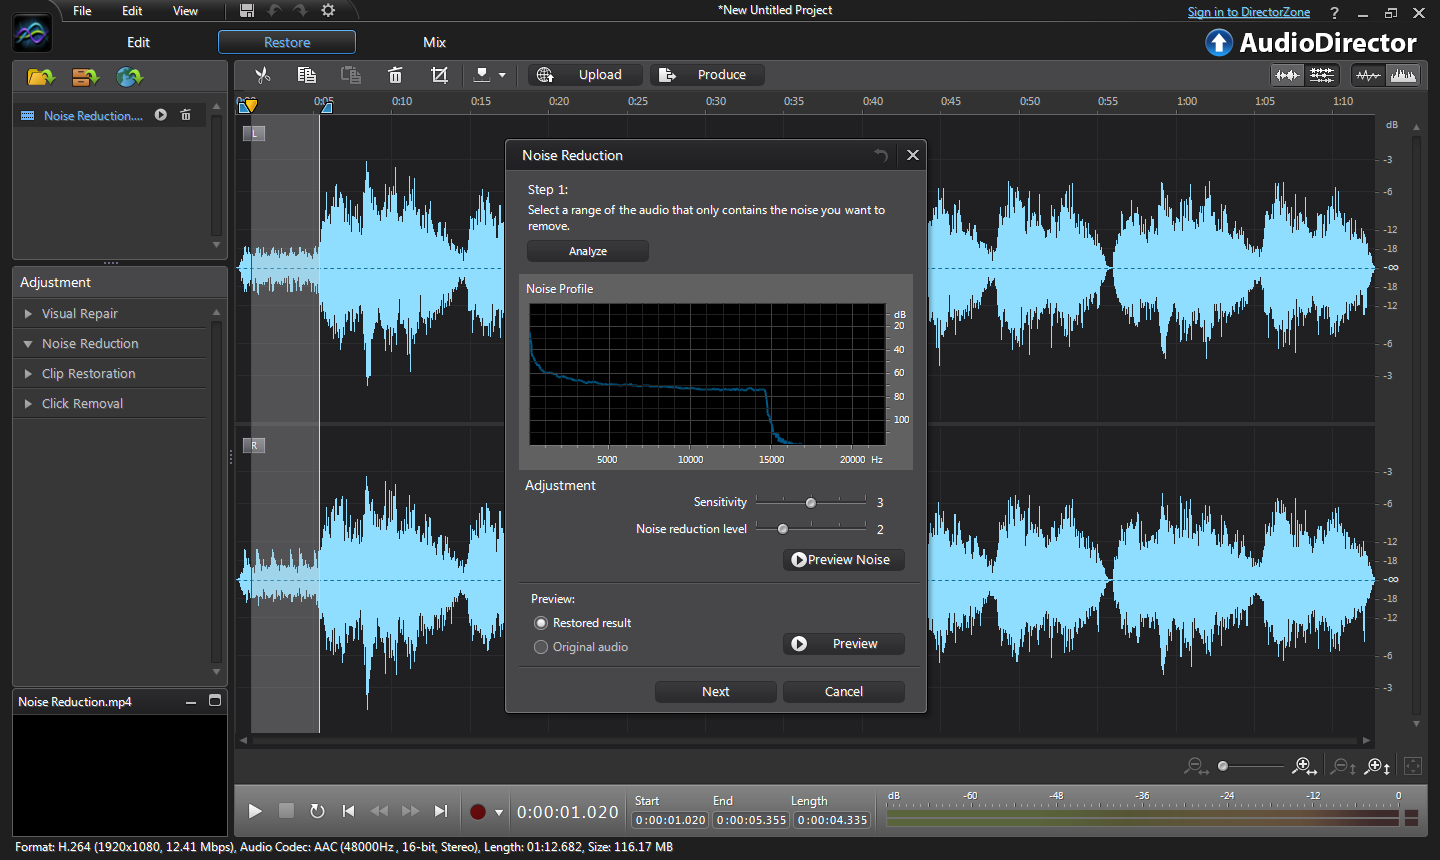The width and height of the screenshot is (1440, 860).
Task: Select the Restored result radio button
Action: pyautogui.click(x=541, y=623)
